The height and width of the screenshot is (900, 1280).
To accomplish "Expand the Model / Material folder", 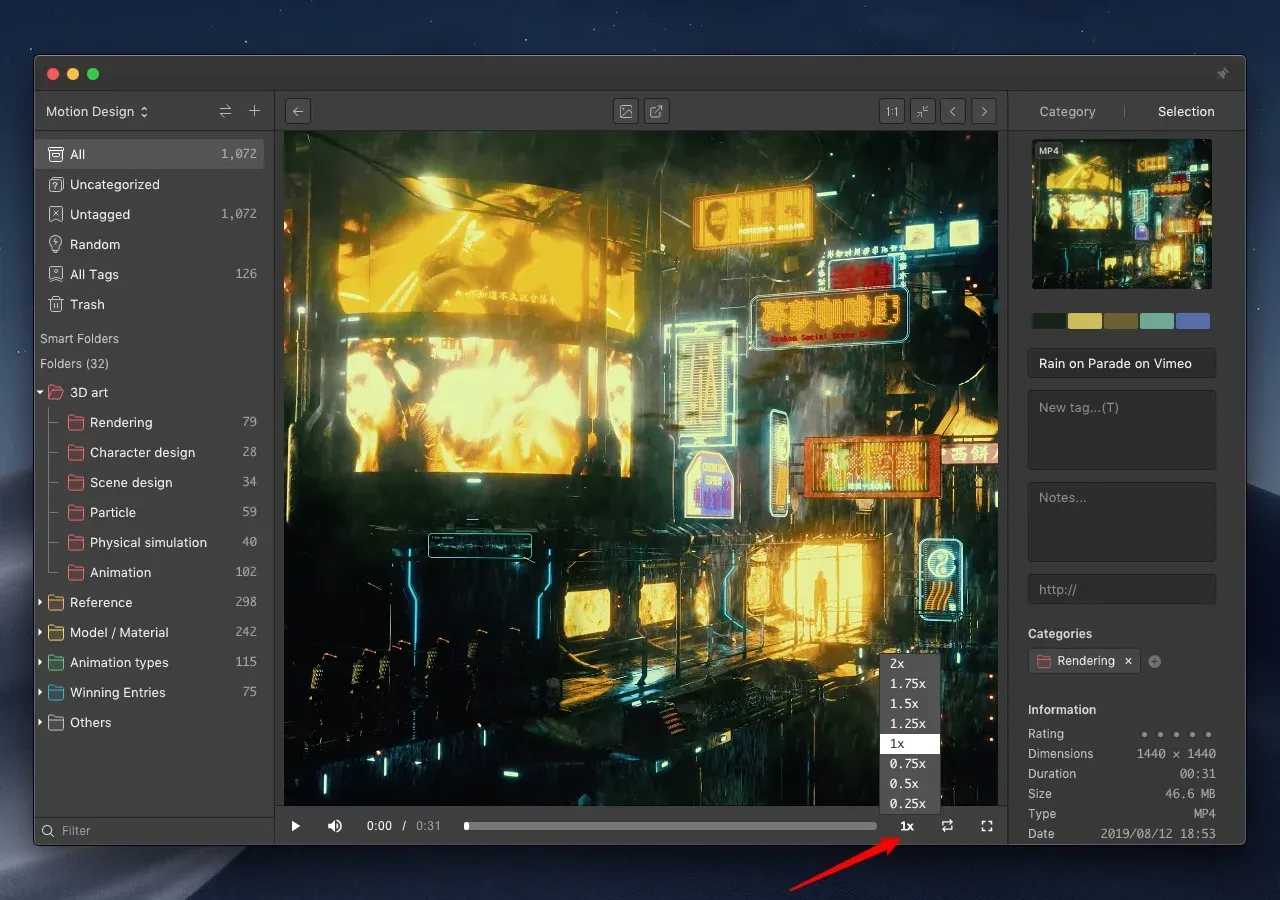I will tap(41, 632).
